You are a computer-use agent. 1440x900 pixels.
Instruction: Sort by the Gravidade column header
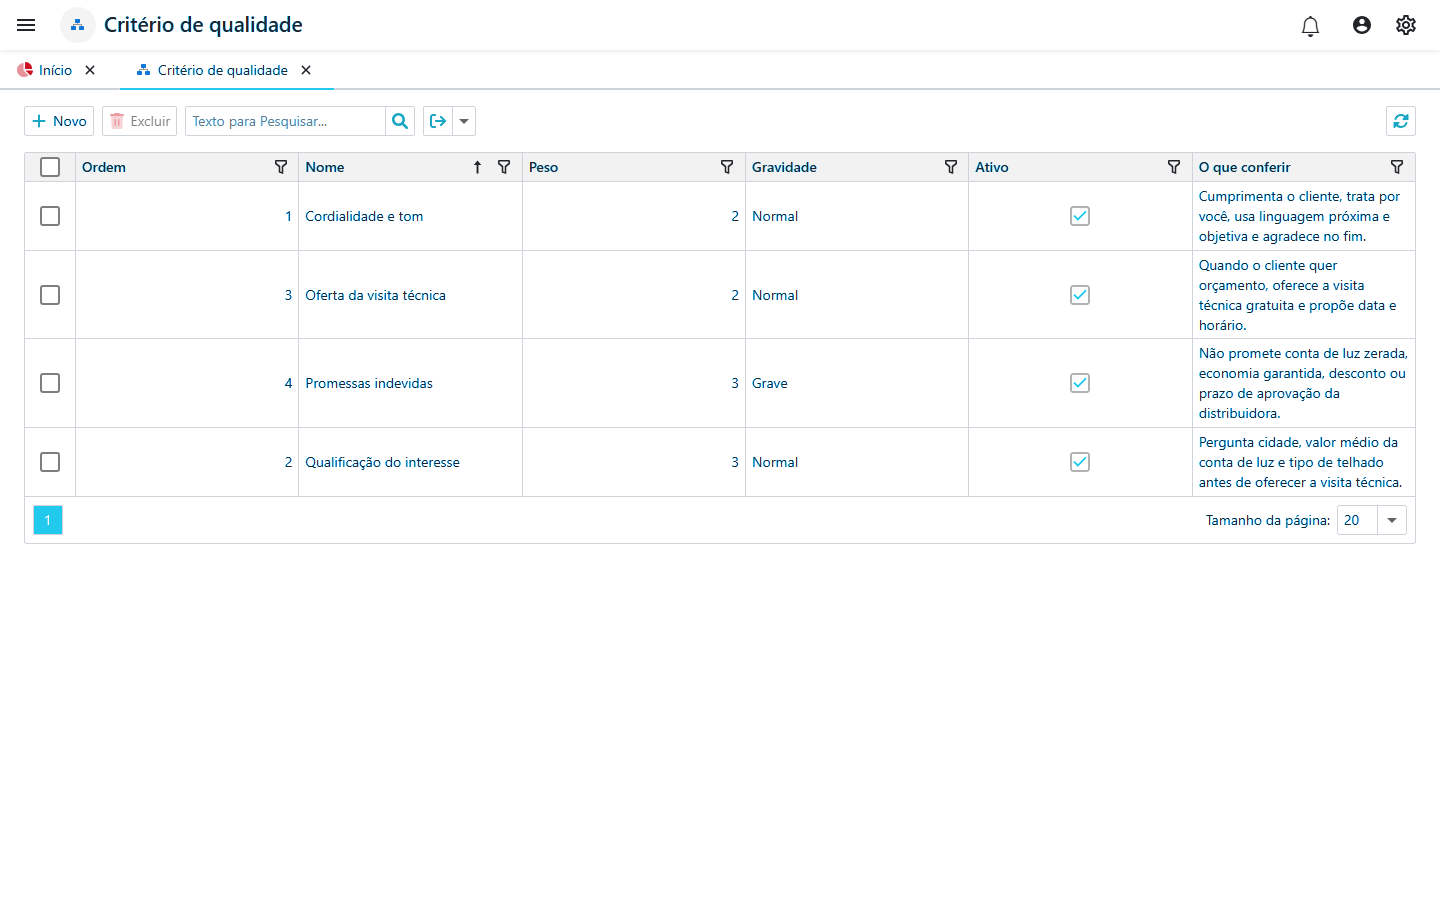tap(784, 167)
